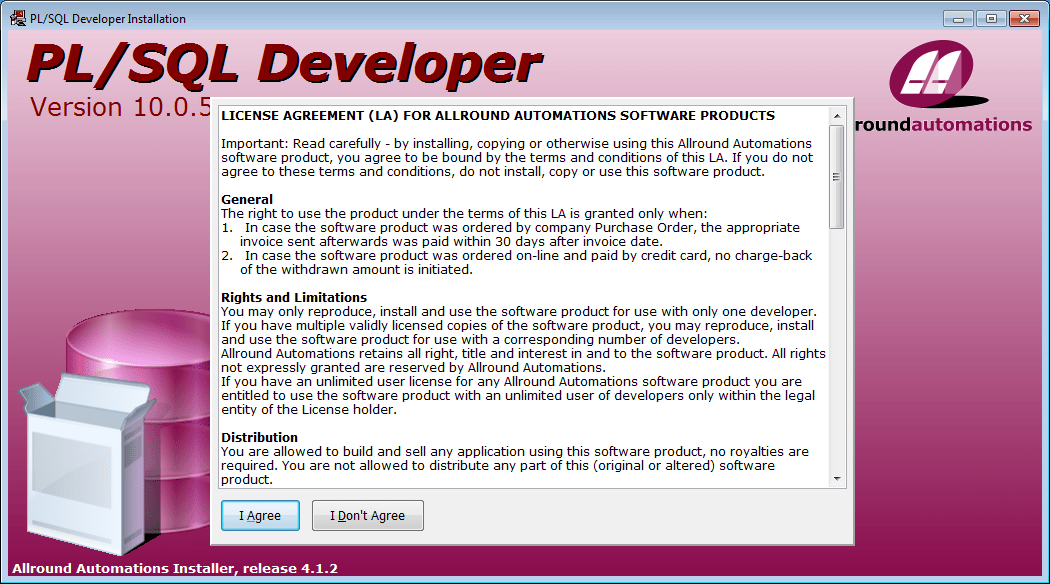Click the LICENSE AGREEMENT (LA) title line
The height and width of the screenshot is (584, 1050).
(498, 116)
